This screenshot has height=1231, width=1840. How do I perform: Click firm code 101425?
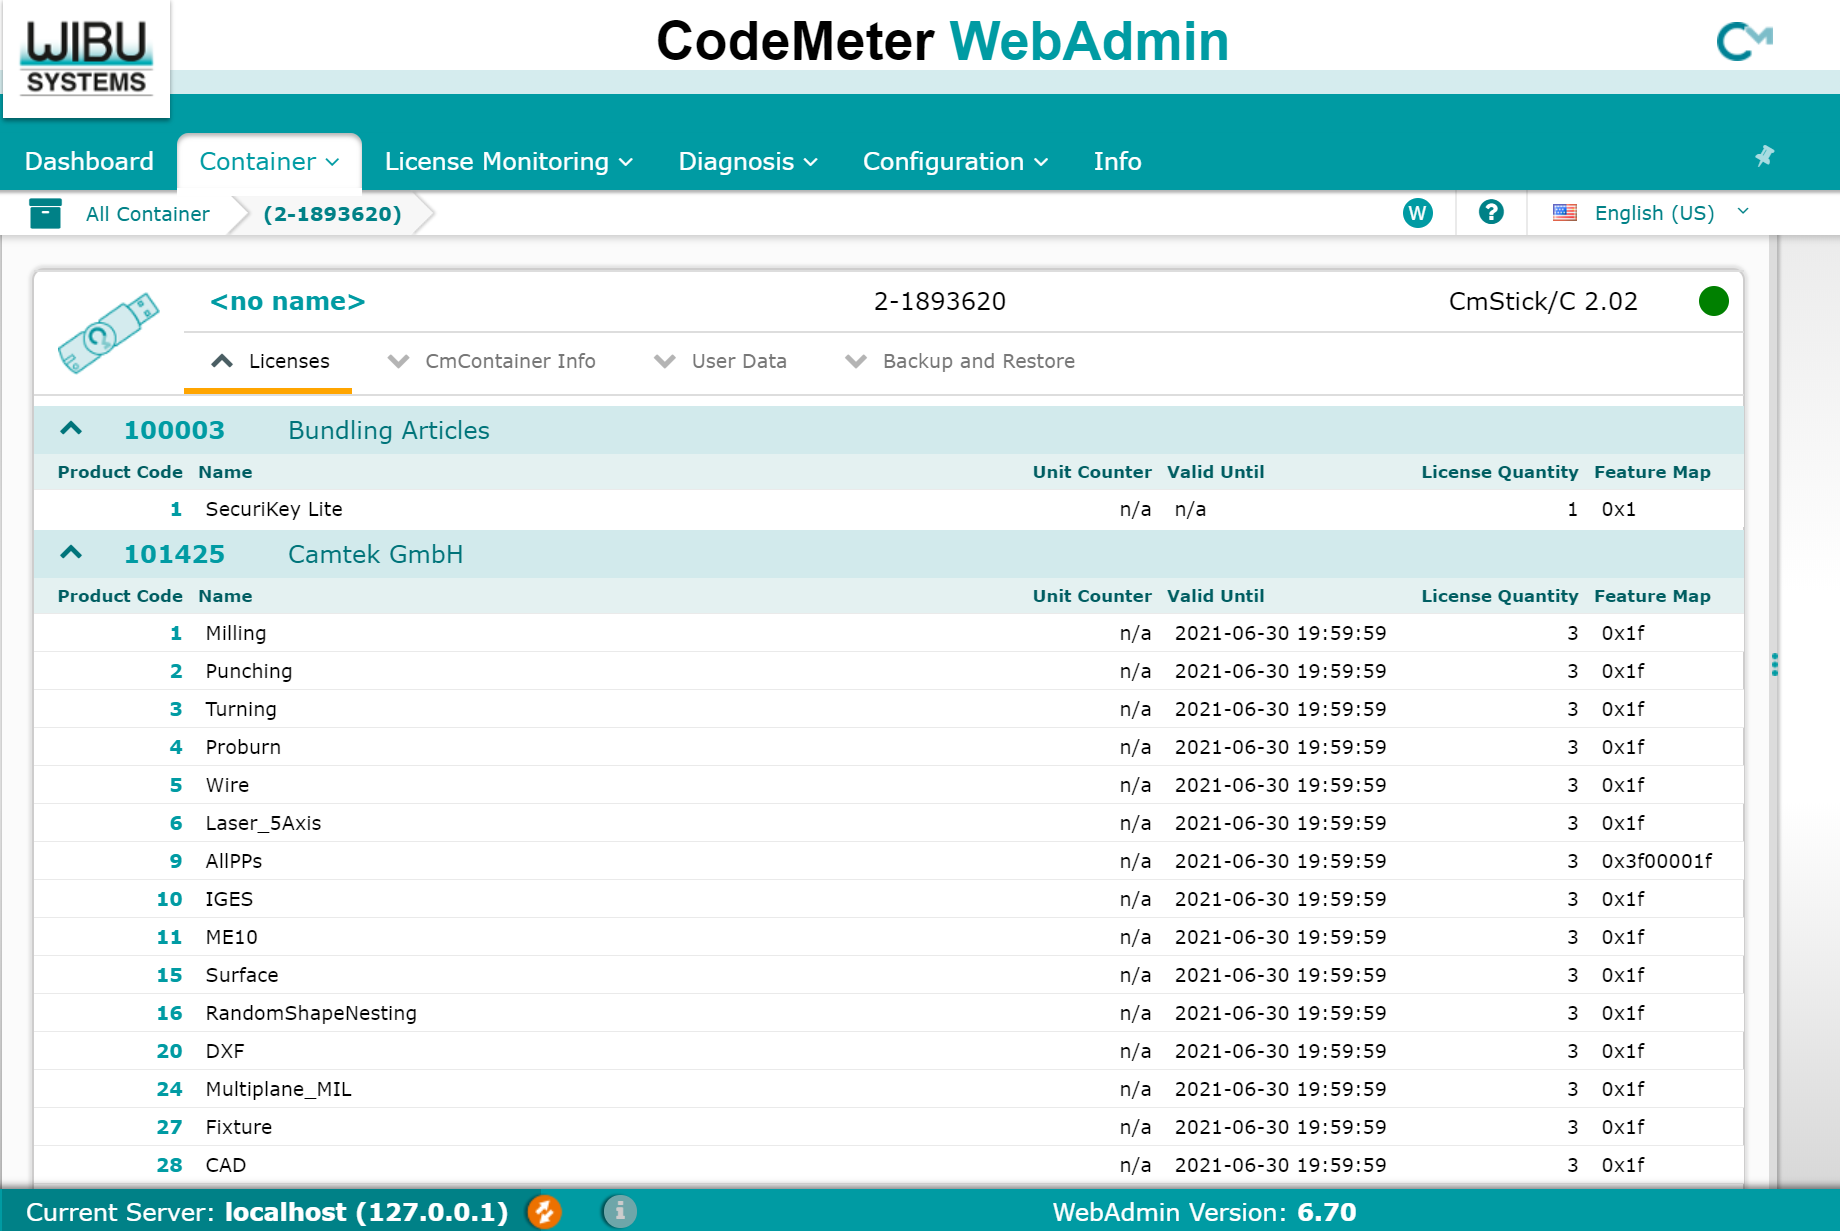[x=174, y=554]
